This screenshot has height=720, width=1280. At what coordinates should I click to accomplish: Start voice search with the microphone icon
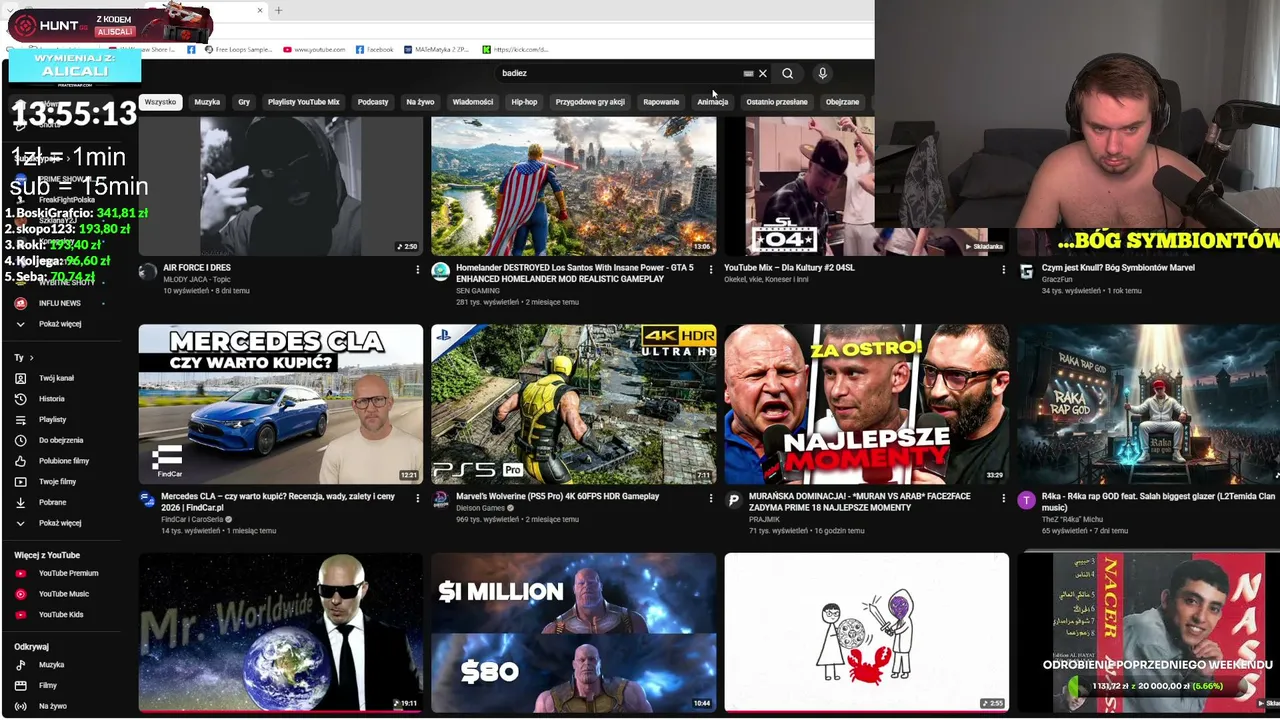pos(822,73)
